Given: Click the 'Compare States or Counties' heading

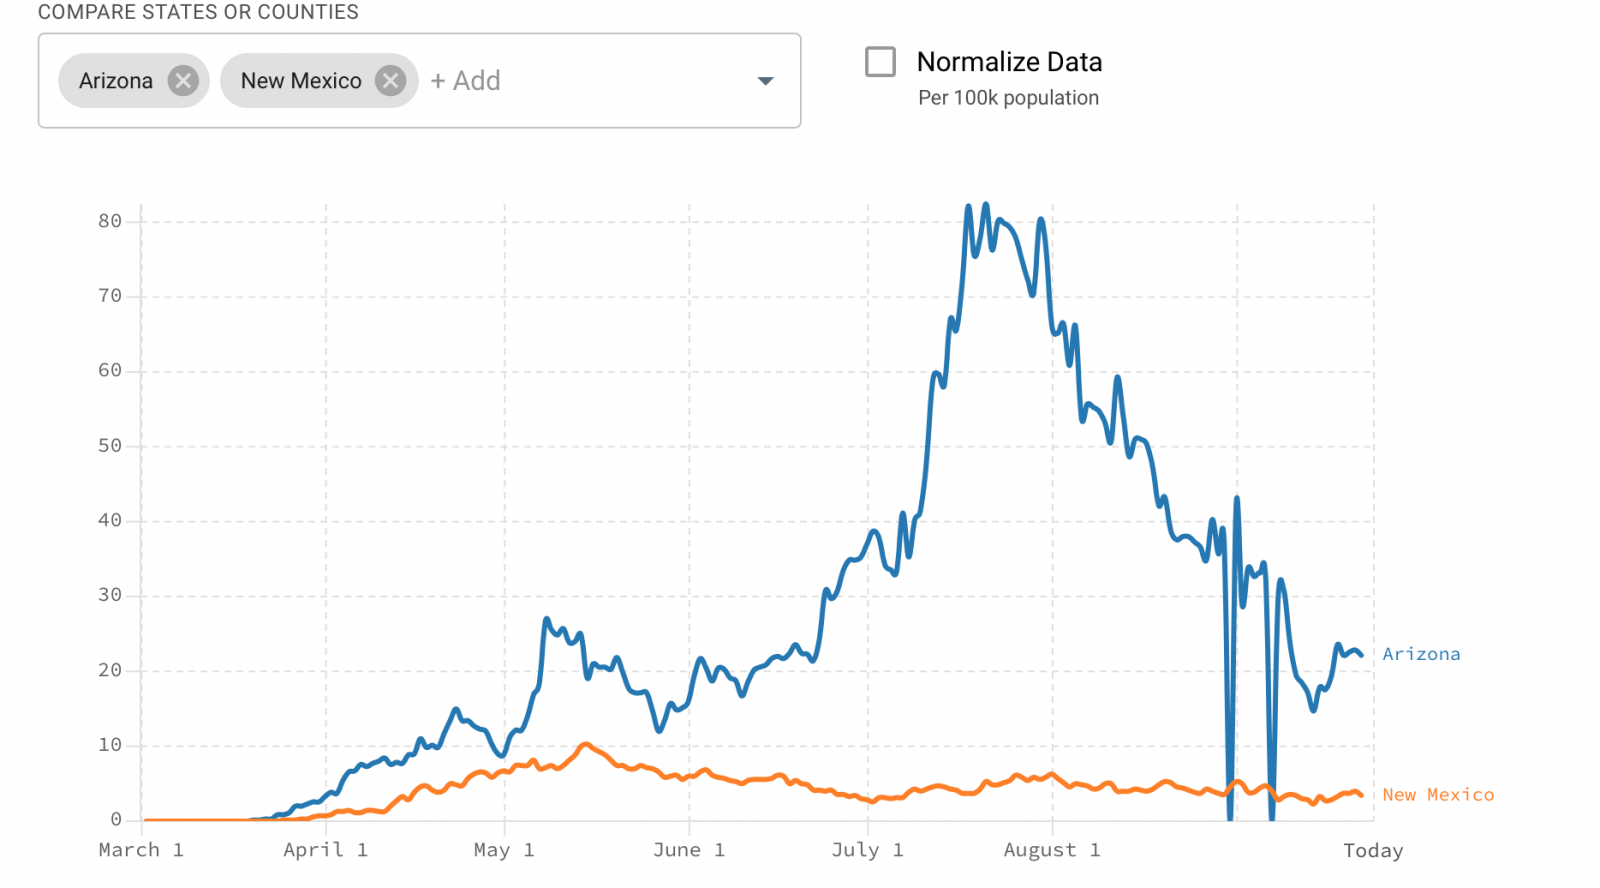Looking at the screenshot, I should coord(198,12).
